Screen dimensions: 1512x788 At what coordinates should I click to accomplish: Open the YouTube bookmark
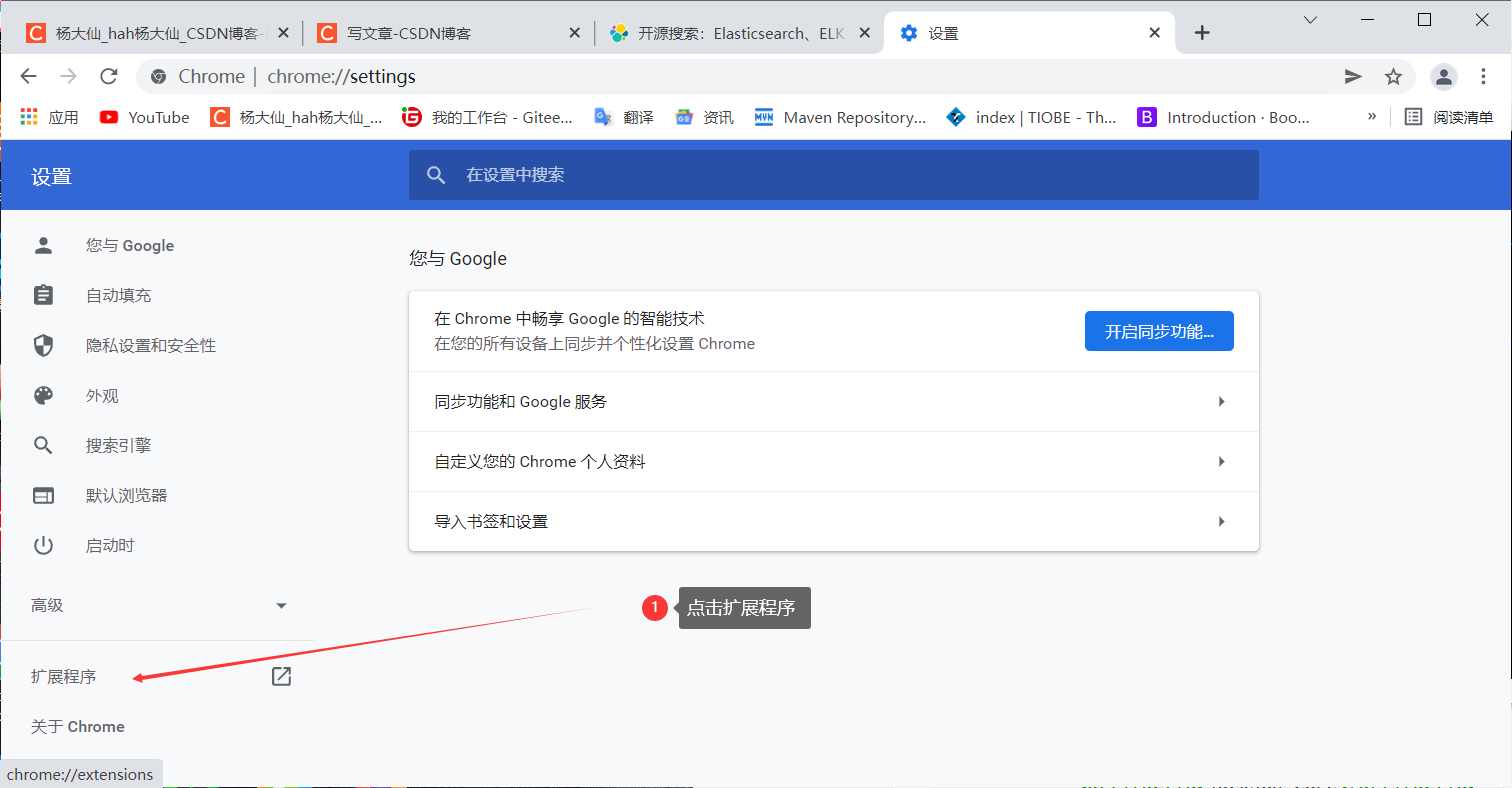(145, 117)
